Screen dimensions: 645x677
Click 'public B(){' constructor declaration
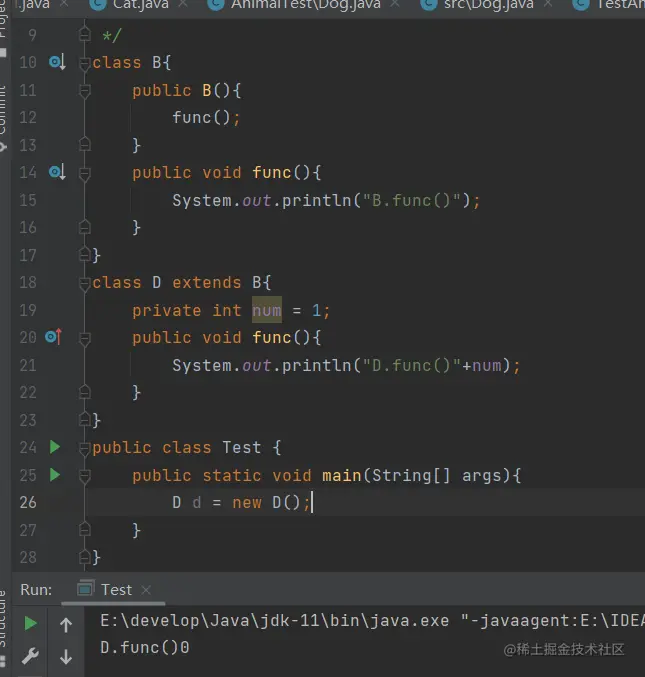coord(187,90)
